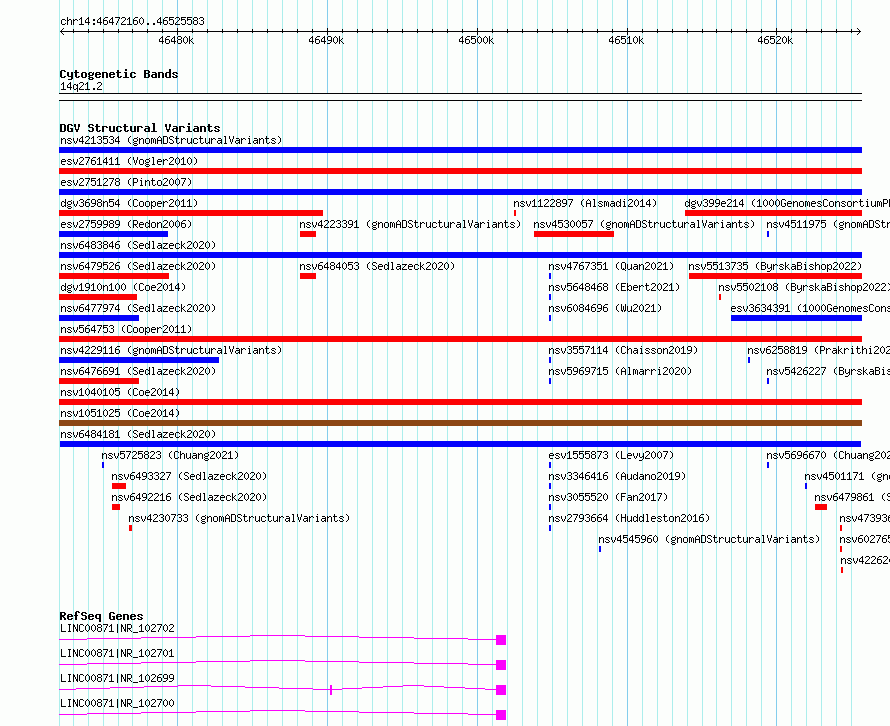Click the nsv1040105 (Coe2014) label

click(x=120, y=392)
